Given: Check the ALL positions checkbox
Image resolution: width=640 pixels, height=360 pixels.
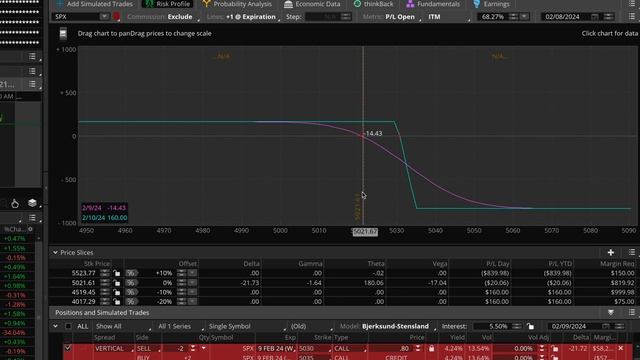Looking at the screenshot, I should pyautogui.click(x=68, y=326).
